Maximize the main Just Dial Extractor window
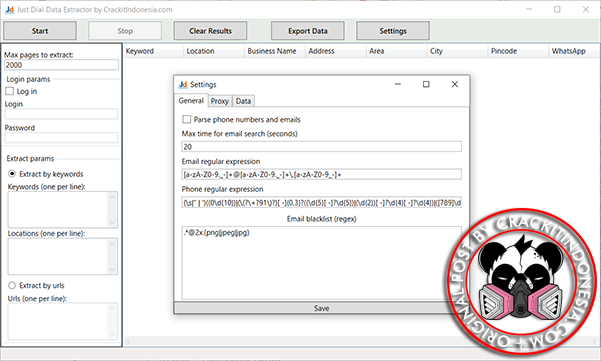This screenshot has height=361, width=601. 557,9
